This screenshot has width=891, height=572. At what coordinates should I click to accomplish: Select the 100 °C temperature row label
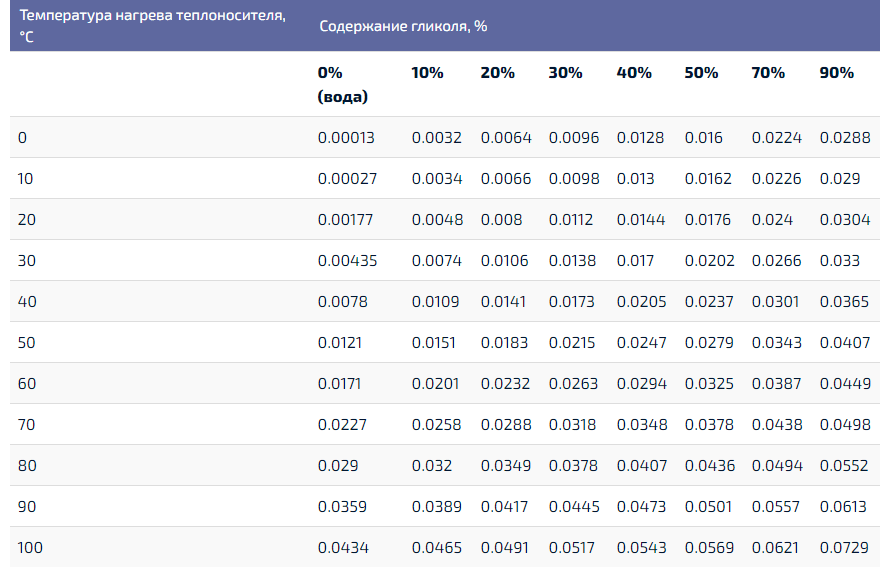(31, 548)
